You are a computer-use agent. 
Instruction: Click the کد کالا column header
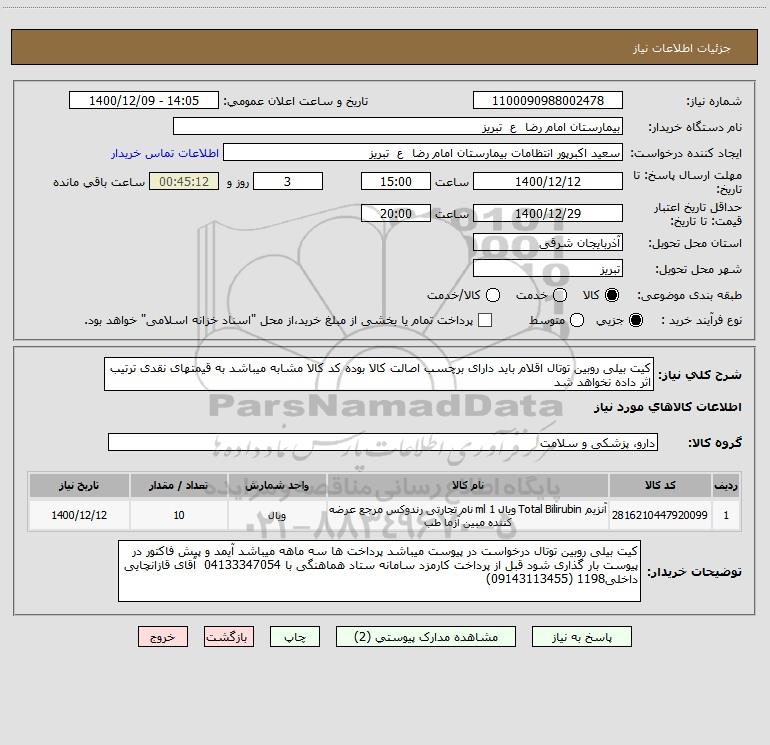pos(660,486)
